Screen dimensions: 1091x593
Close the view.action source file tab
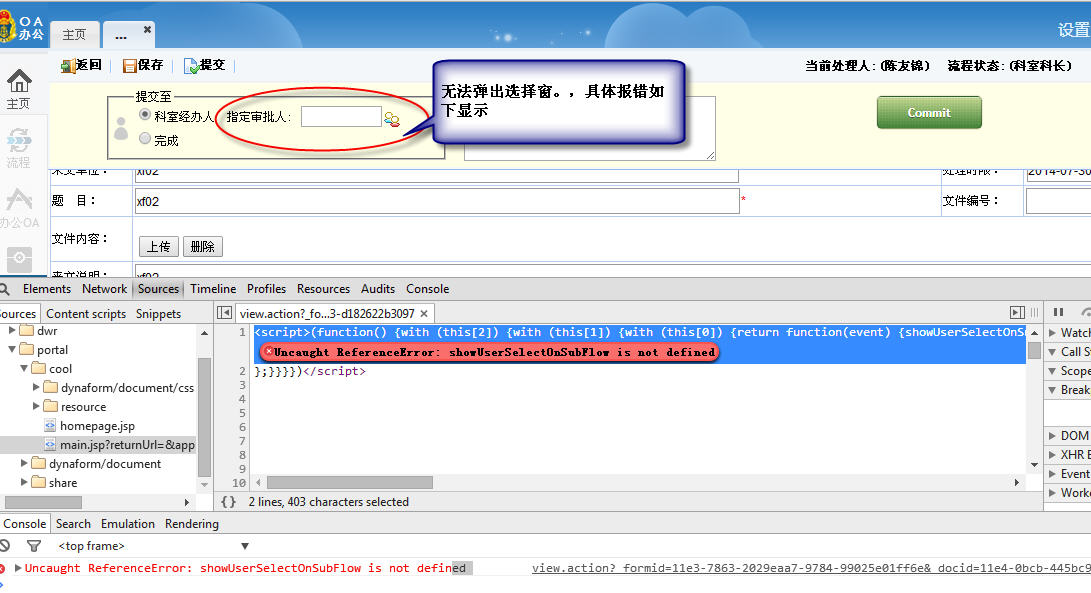tap(424, 314)
